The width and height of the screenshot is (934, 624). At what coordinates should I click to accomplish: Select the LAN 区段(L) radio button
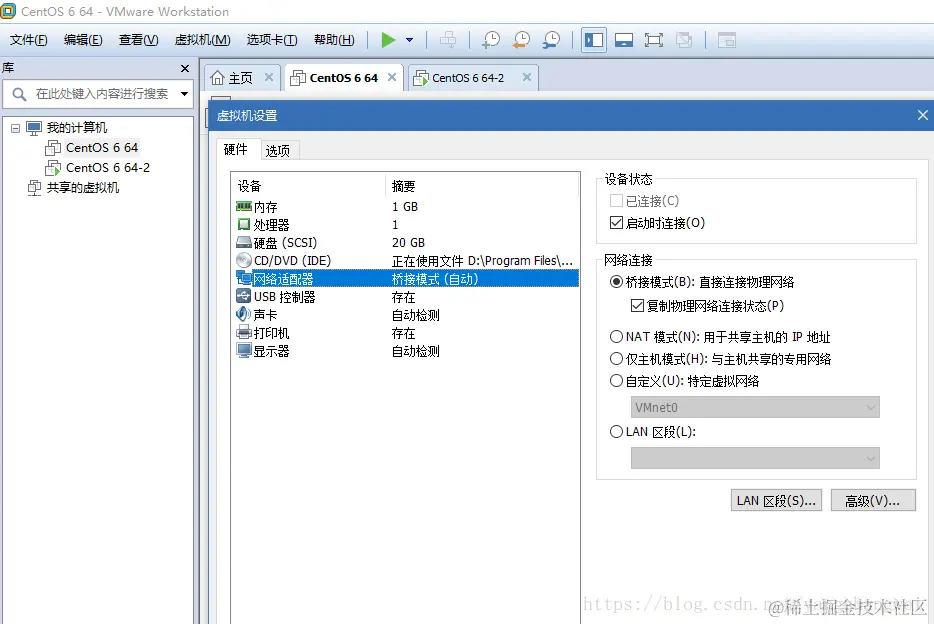coord(617,432)
